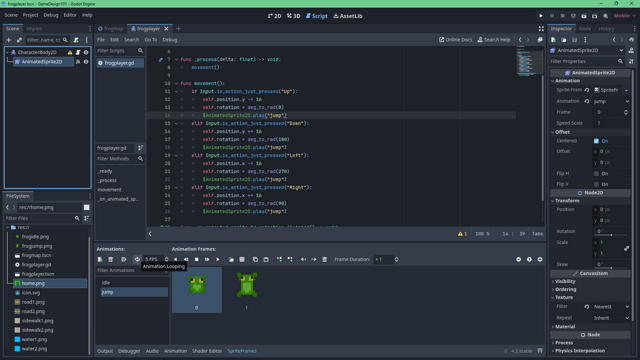Toggle visibility of CharacterBody2D node
Viewport: 640px width, 360px height.
86,52
